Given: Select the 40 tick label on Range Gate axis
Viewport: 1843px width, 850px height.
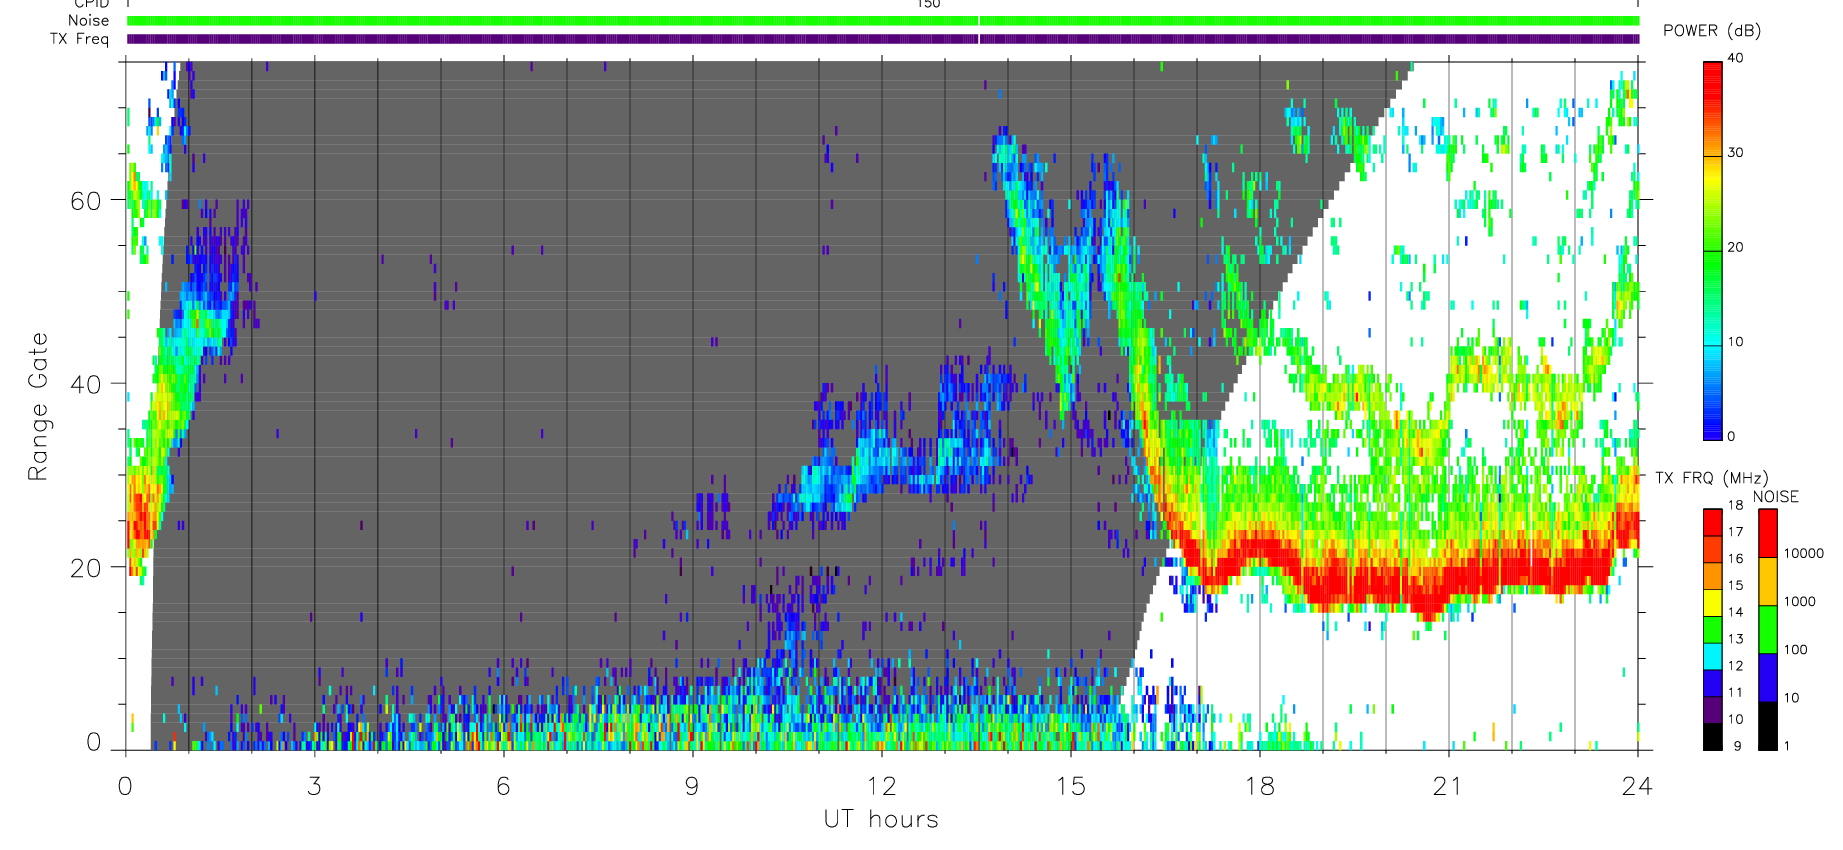Looking at the screenshot, I should tap(85, 384).
